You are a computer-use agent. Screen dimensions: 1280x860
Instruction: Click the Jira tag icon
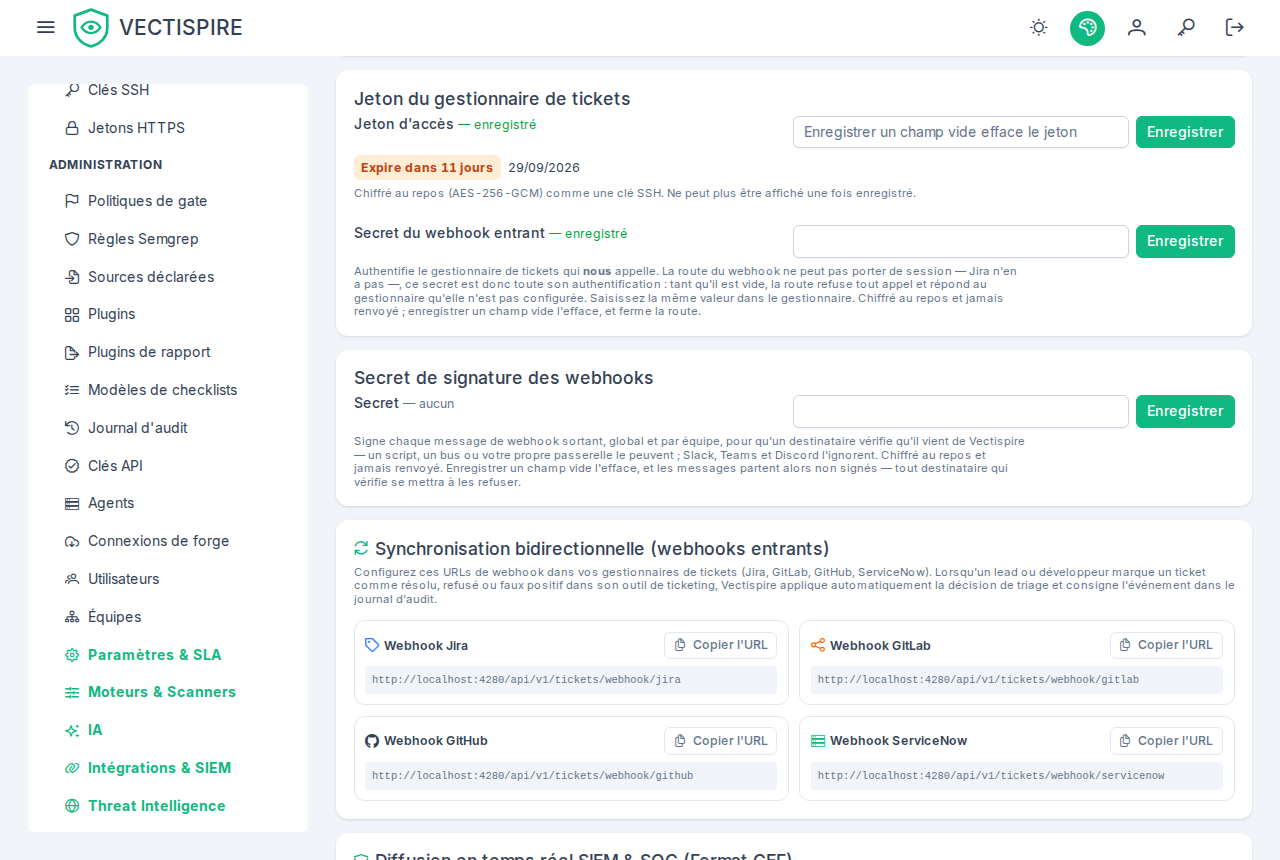coord(372,645)
